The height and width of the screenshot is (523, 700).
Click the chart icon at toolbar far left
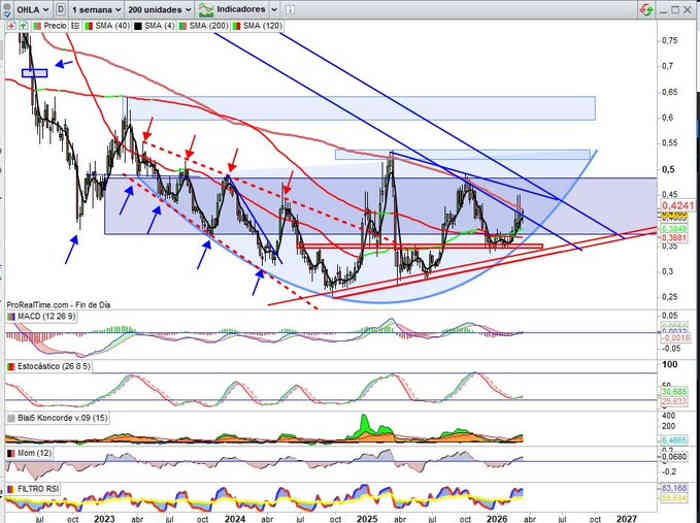coord(8,8)
